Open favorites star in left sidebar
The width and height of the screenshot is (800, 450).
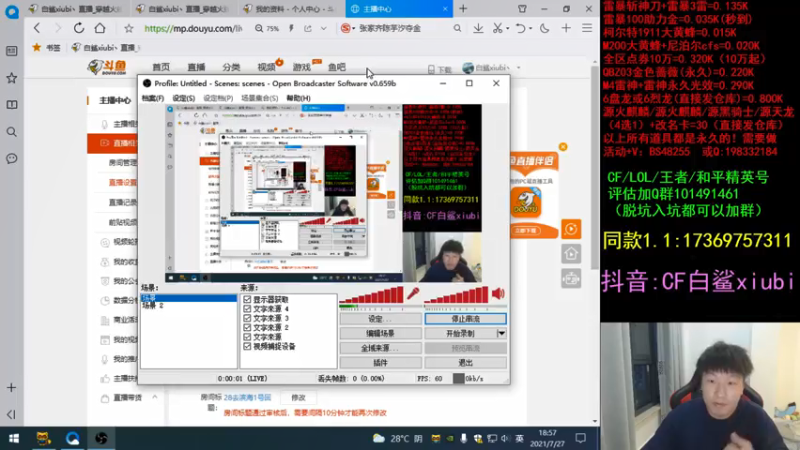(x=12, y=78)
